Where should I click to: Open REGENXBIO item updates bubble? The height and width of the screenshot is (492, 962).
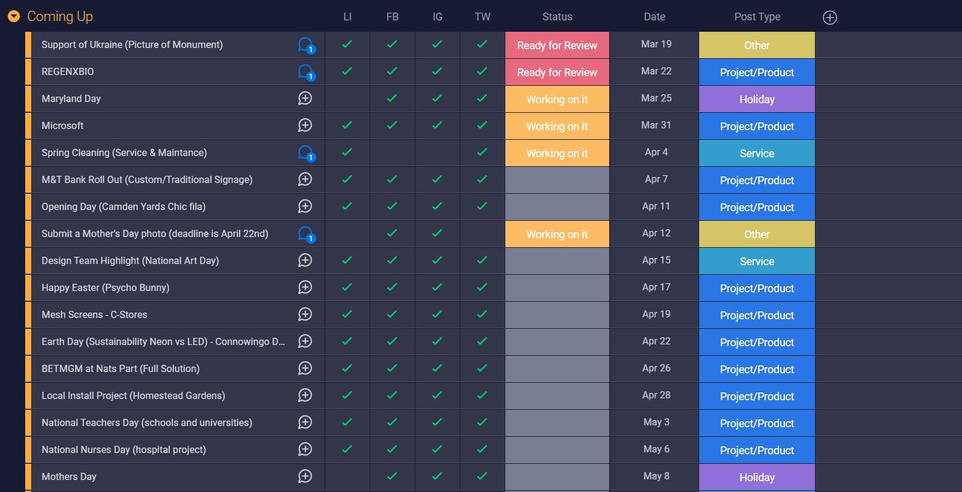306,72
